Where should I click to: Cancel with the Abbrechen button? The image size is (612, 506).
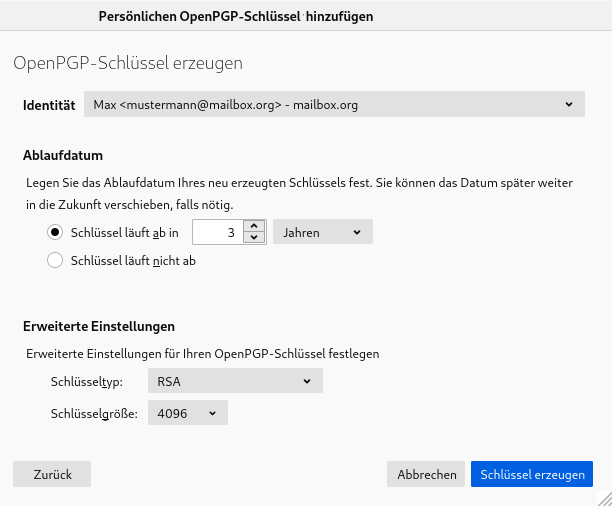click(x=426, y=474)
